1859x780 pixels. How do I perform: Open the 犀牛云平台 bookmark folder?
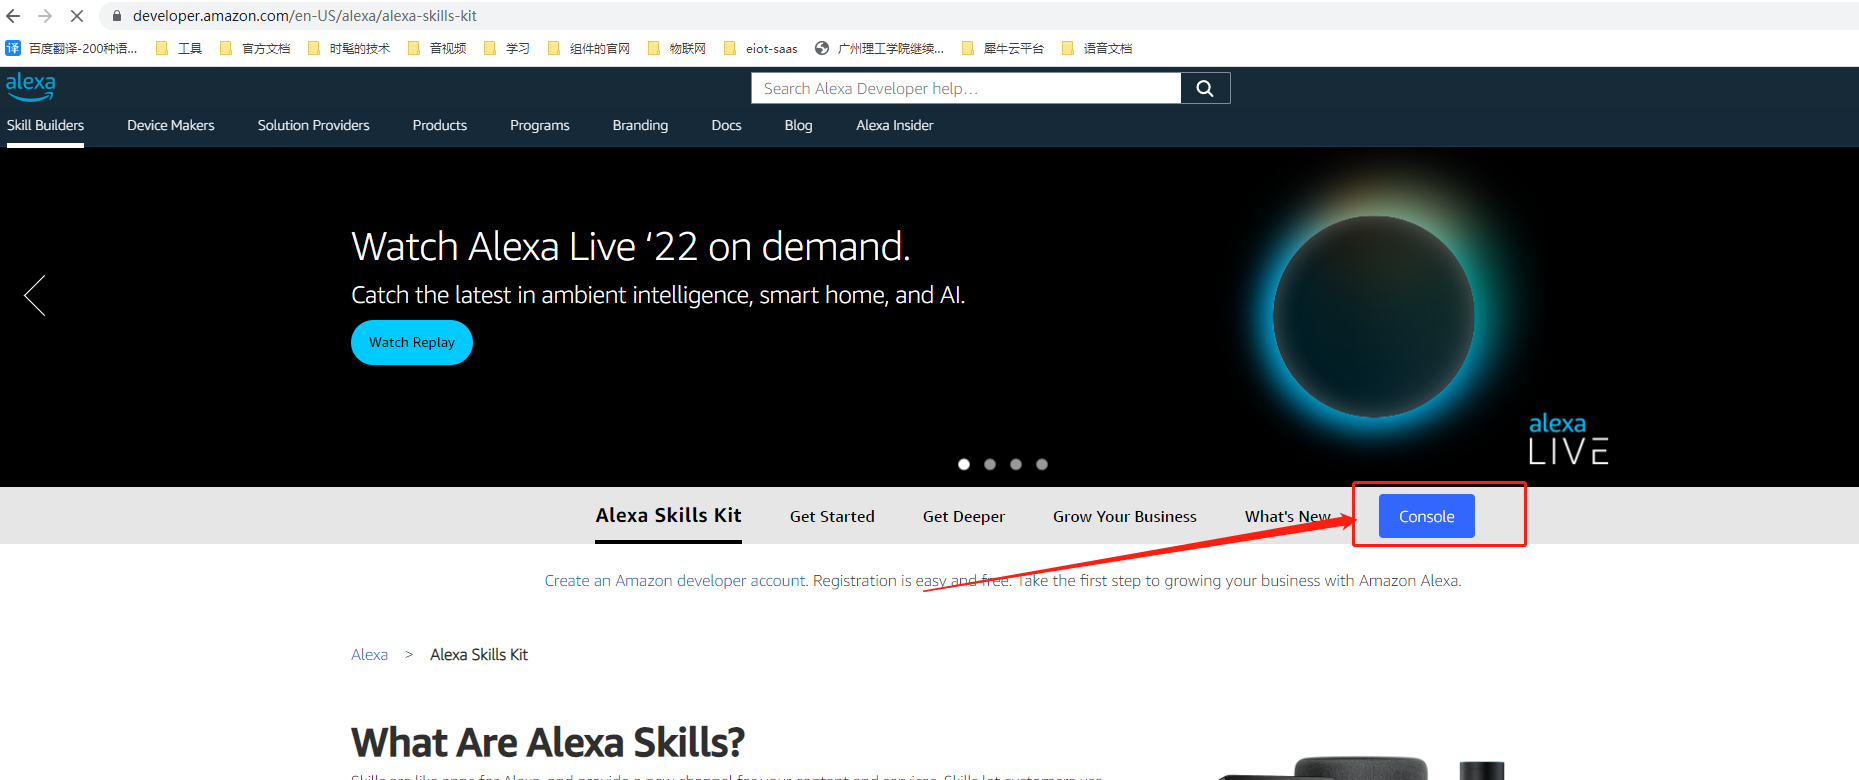[1003, 48]
